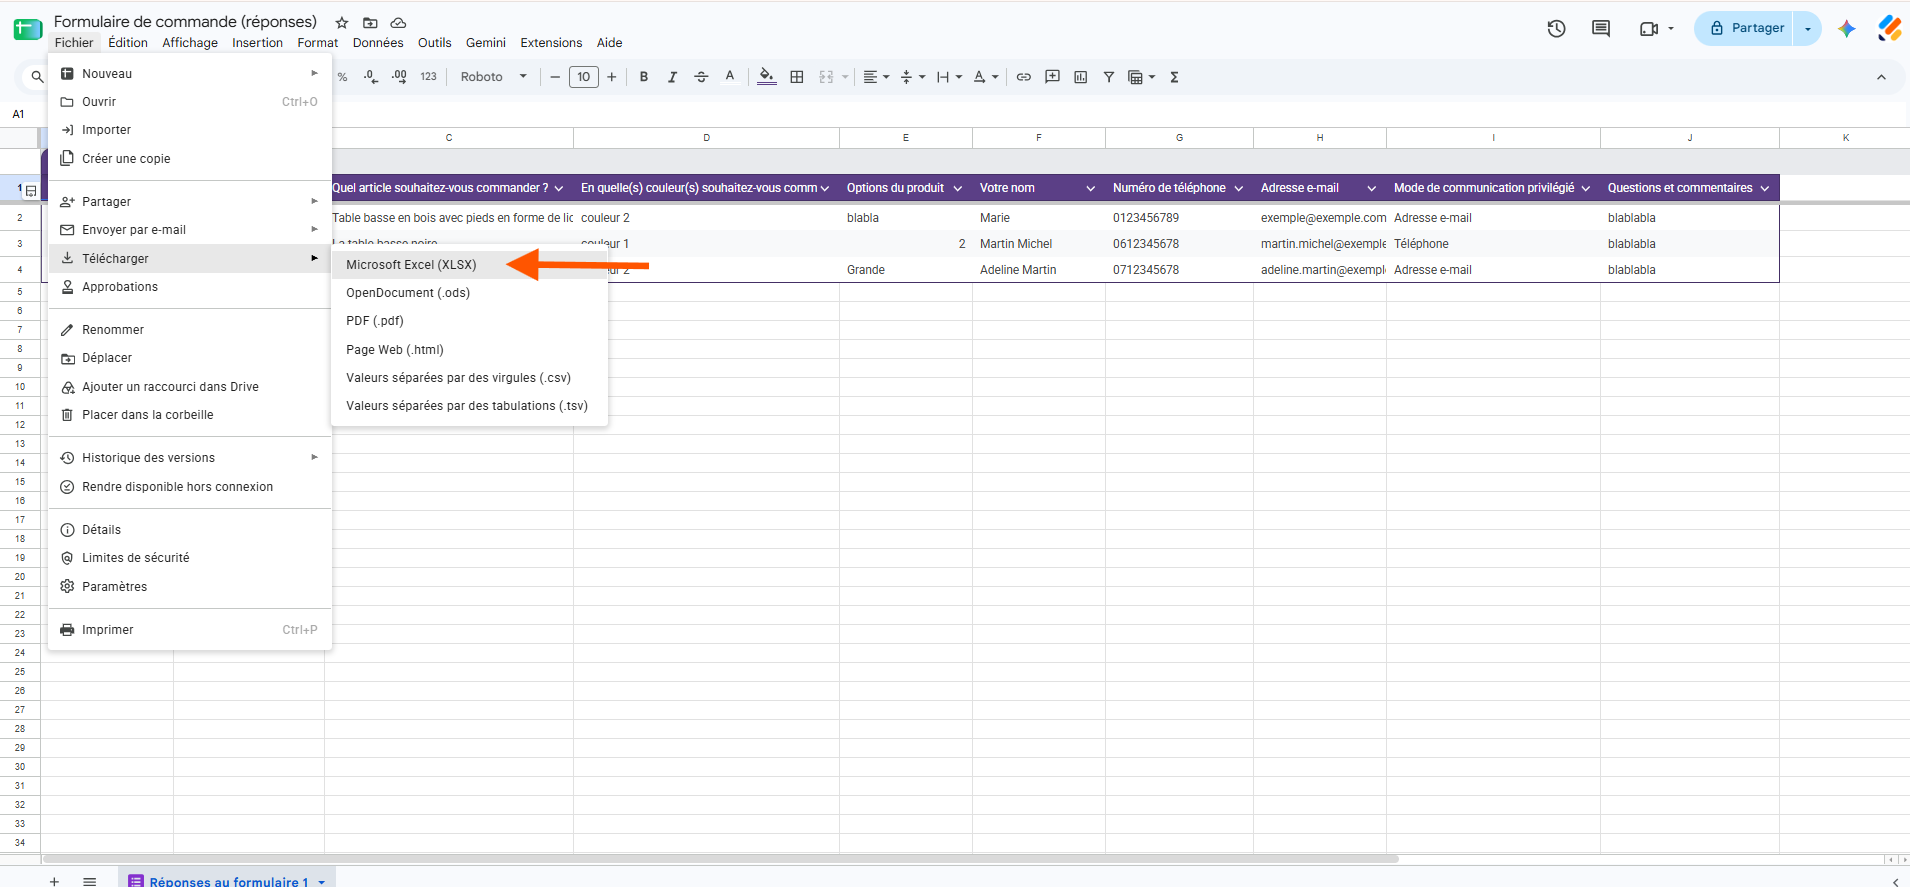Screen dimensions: 1910x887
Task: Open the borders tool
Action: 797,77
